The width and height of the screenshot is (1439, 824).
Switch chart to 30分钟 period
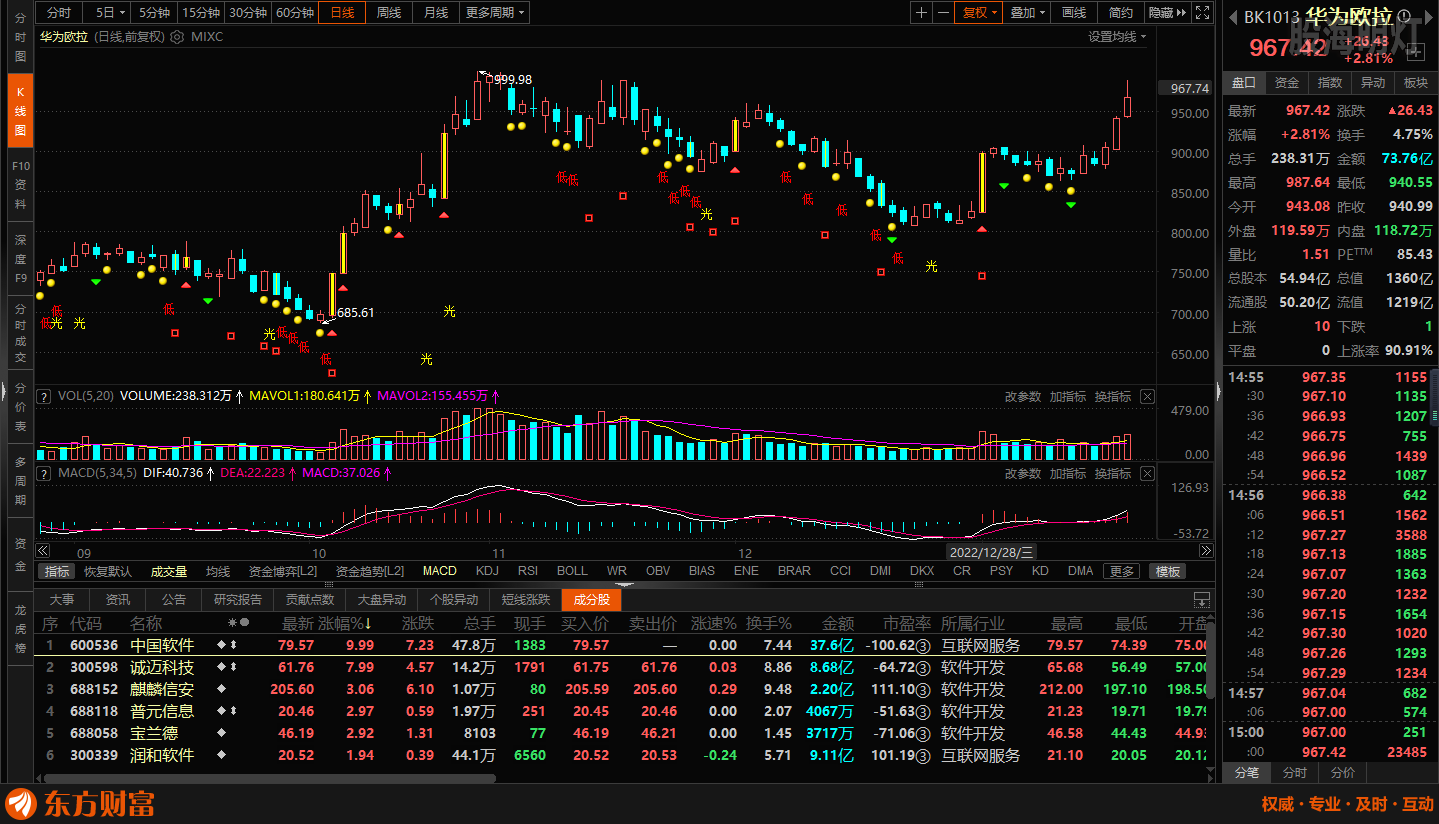(247, 13)
